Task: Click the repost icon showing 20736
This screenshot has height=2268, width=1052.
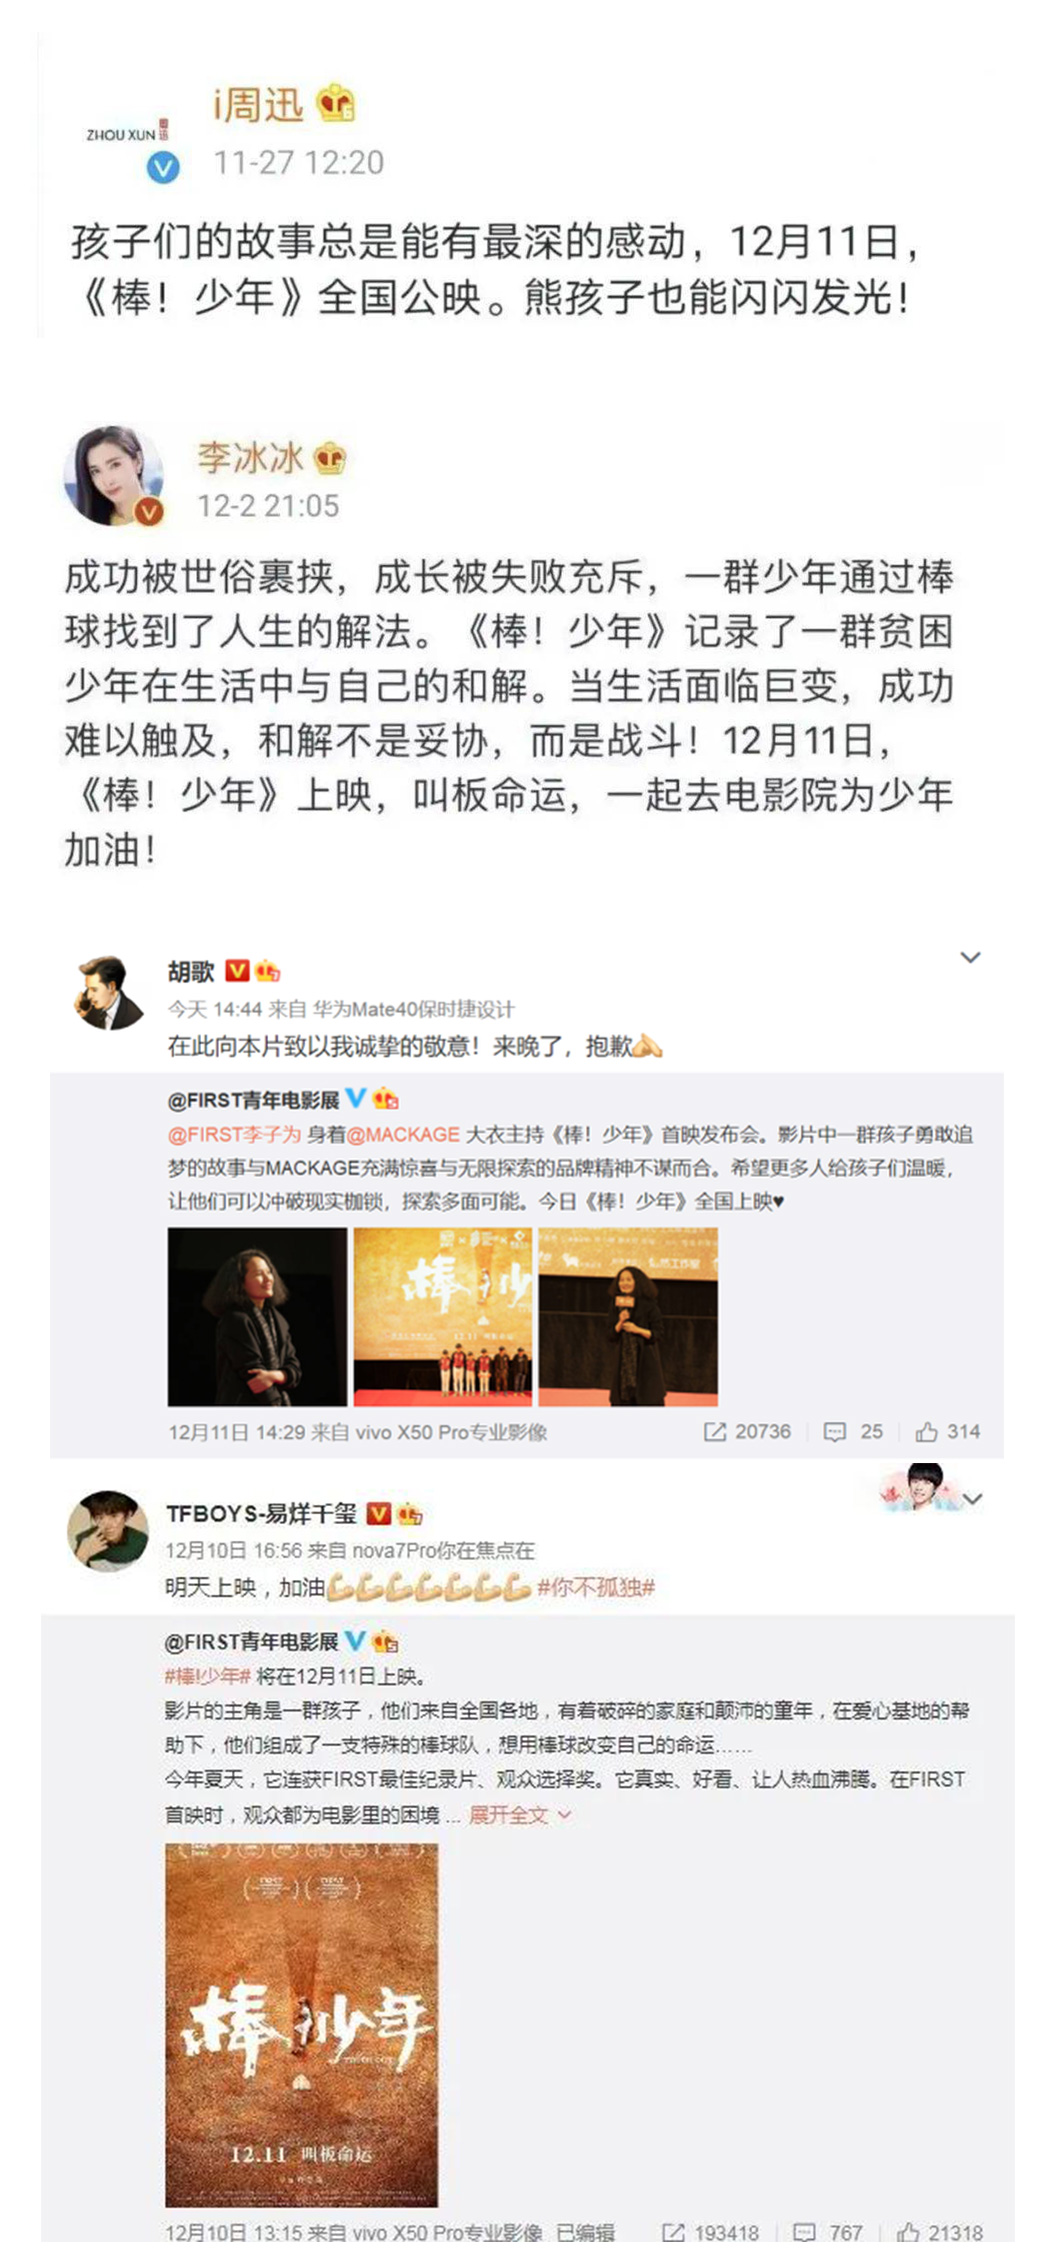Action: 714,1432
